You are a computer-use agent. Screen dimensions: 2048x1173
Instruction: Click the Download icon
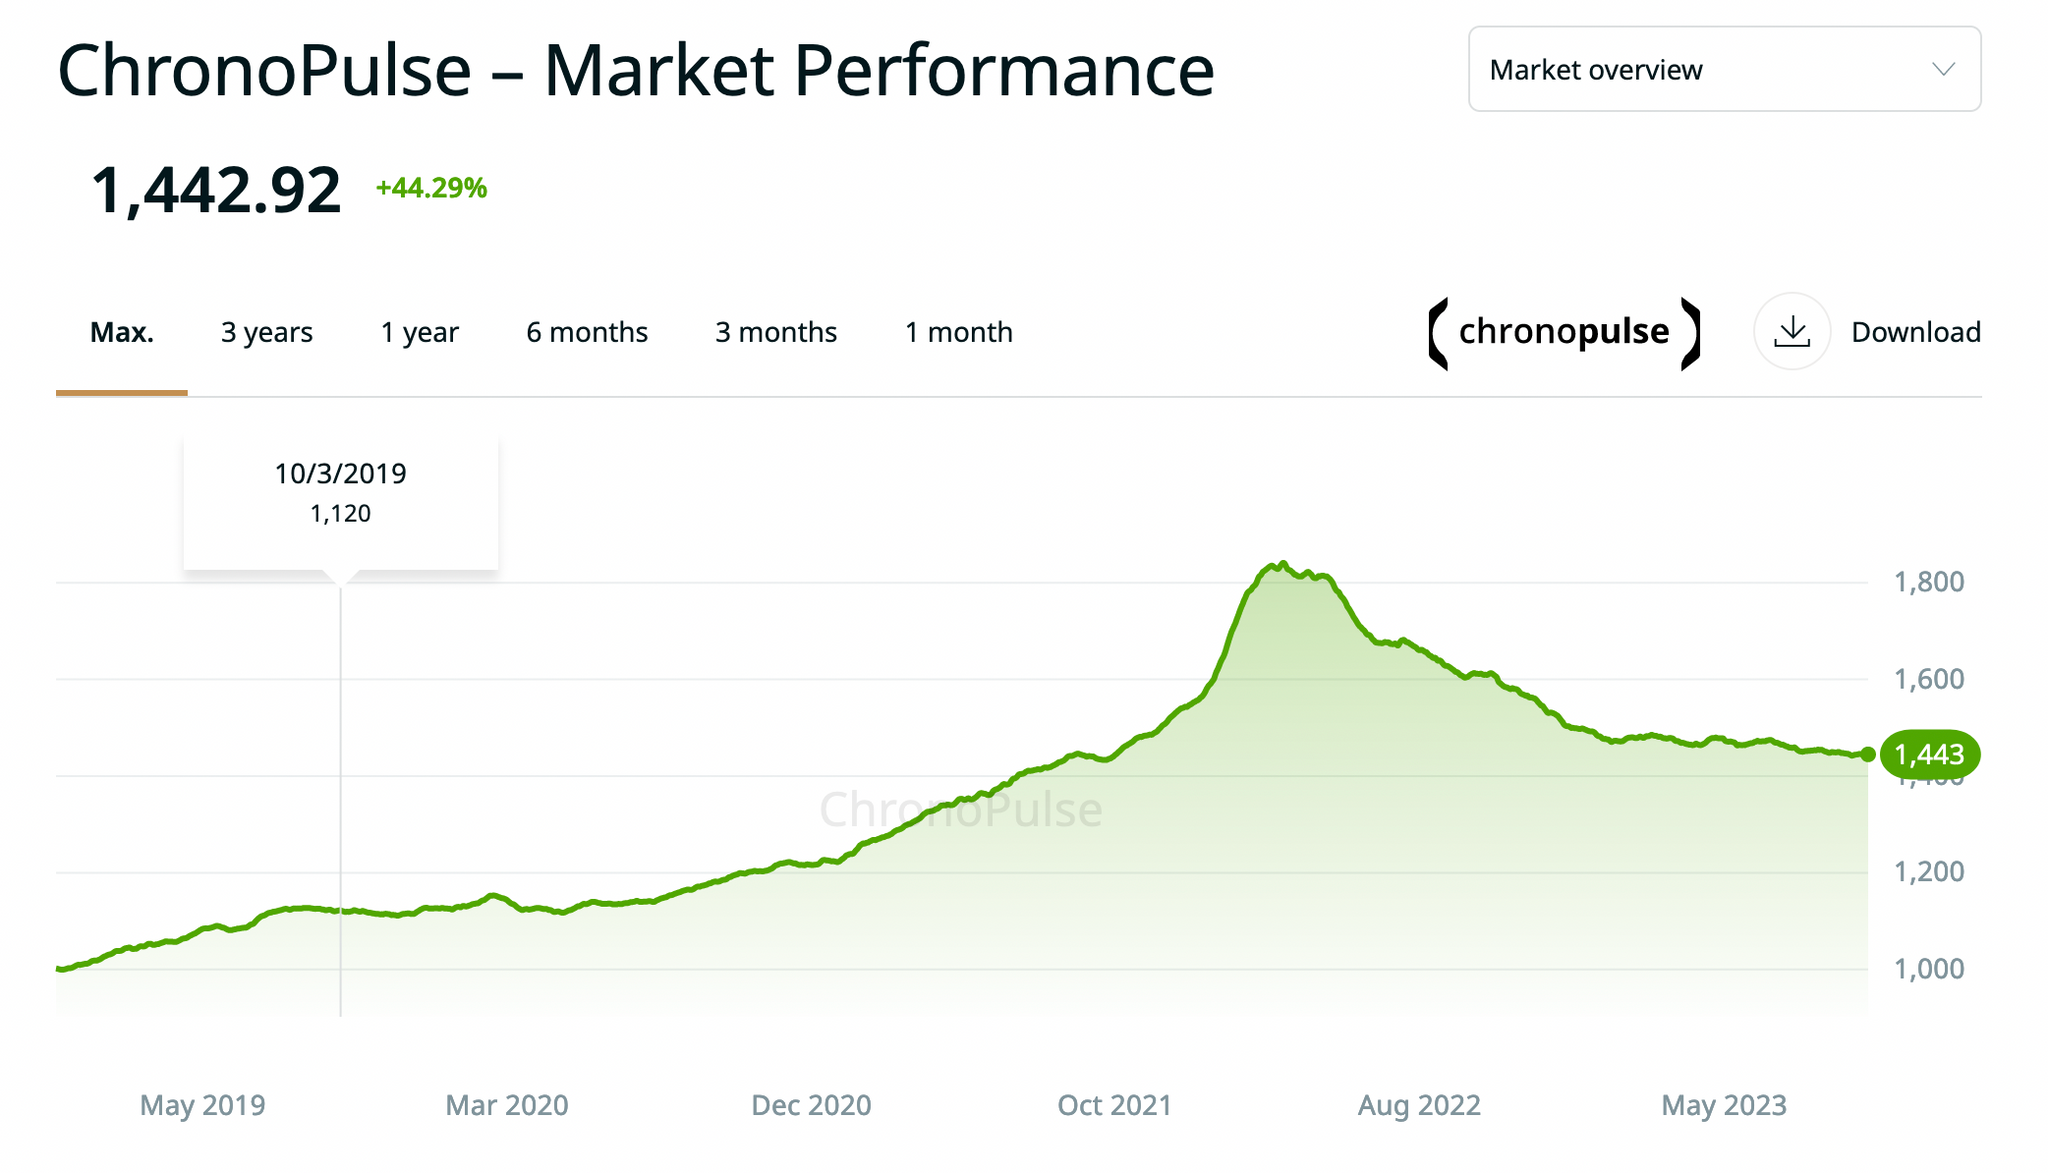(x=1792, y=331)
